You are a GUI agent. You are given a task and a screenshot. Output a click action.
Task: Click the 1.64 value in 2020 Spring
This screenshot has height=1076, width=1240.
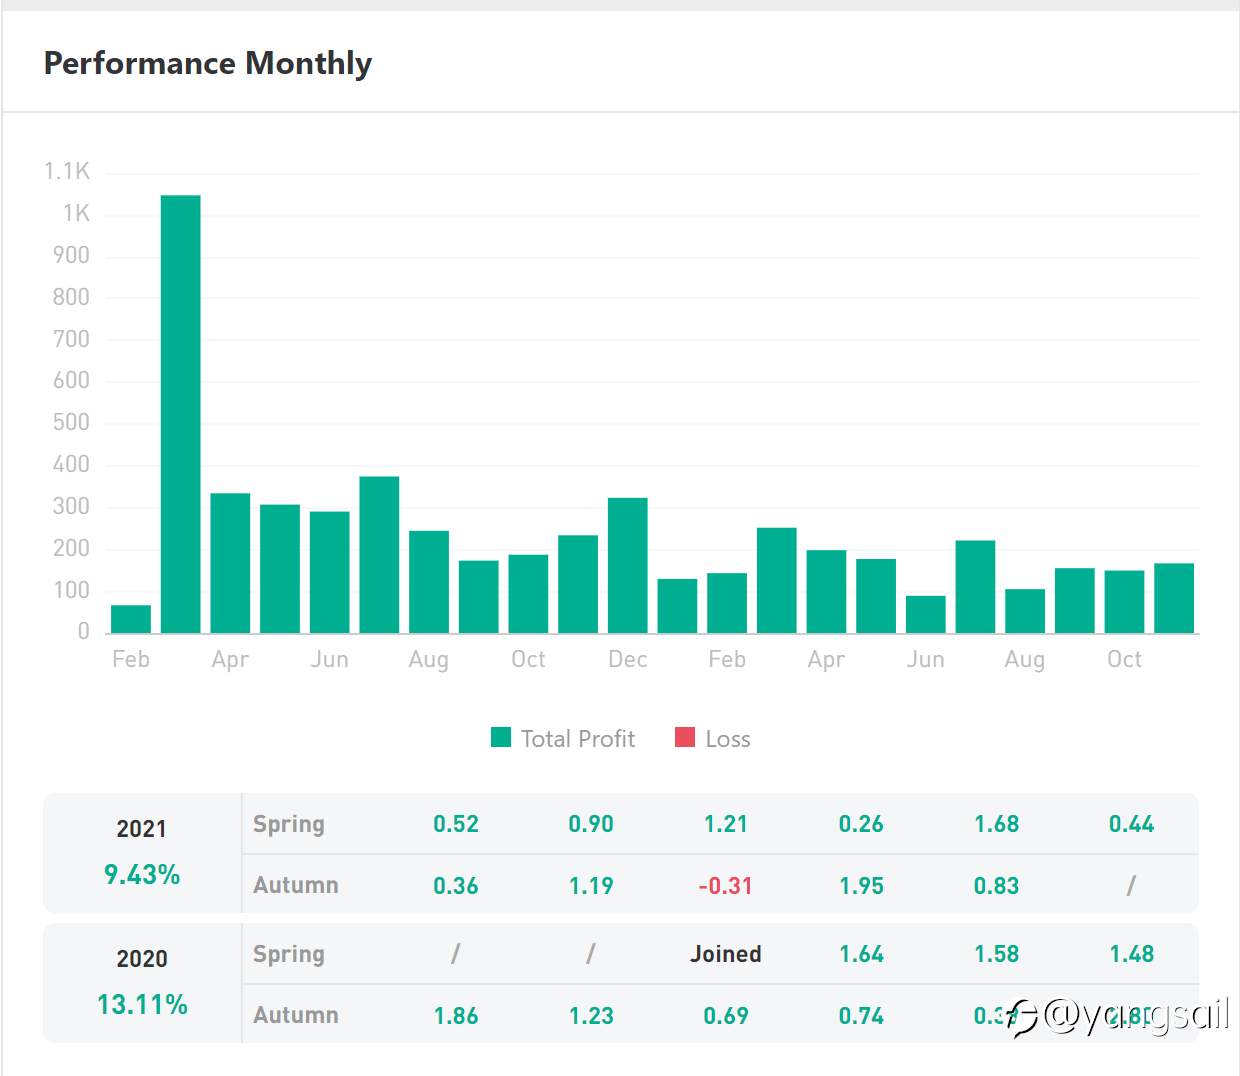[861, 954]
